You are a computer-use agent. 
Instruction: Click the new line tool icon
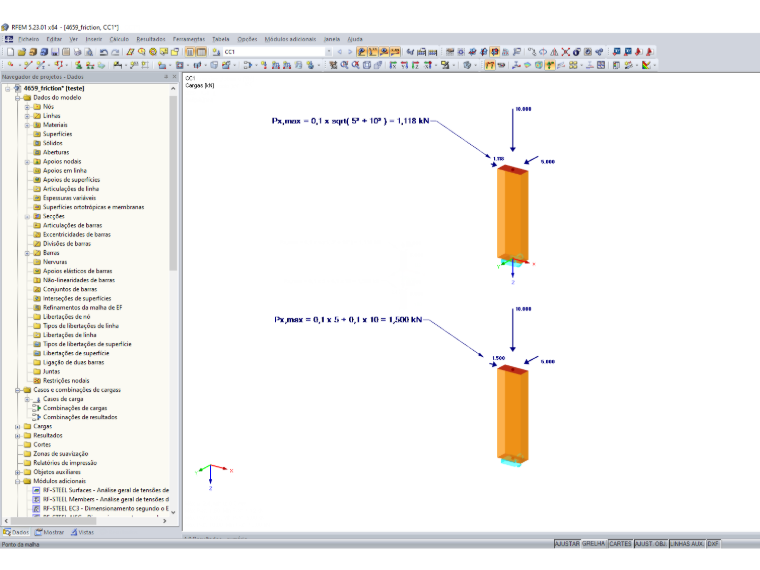[28, 65]
